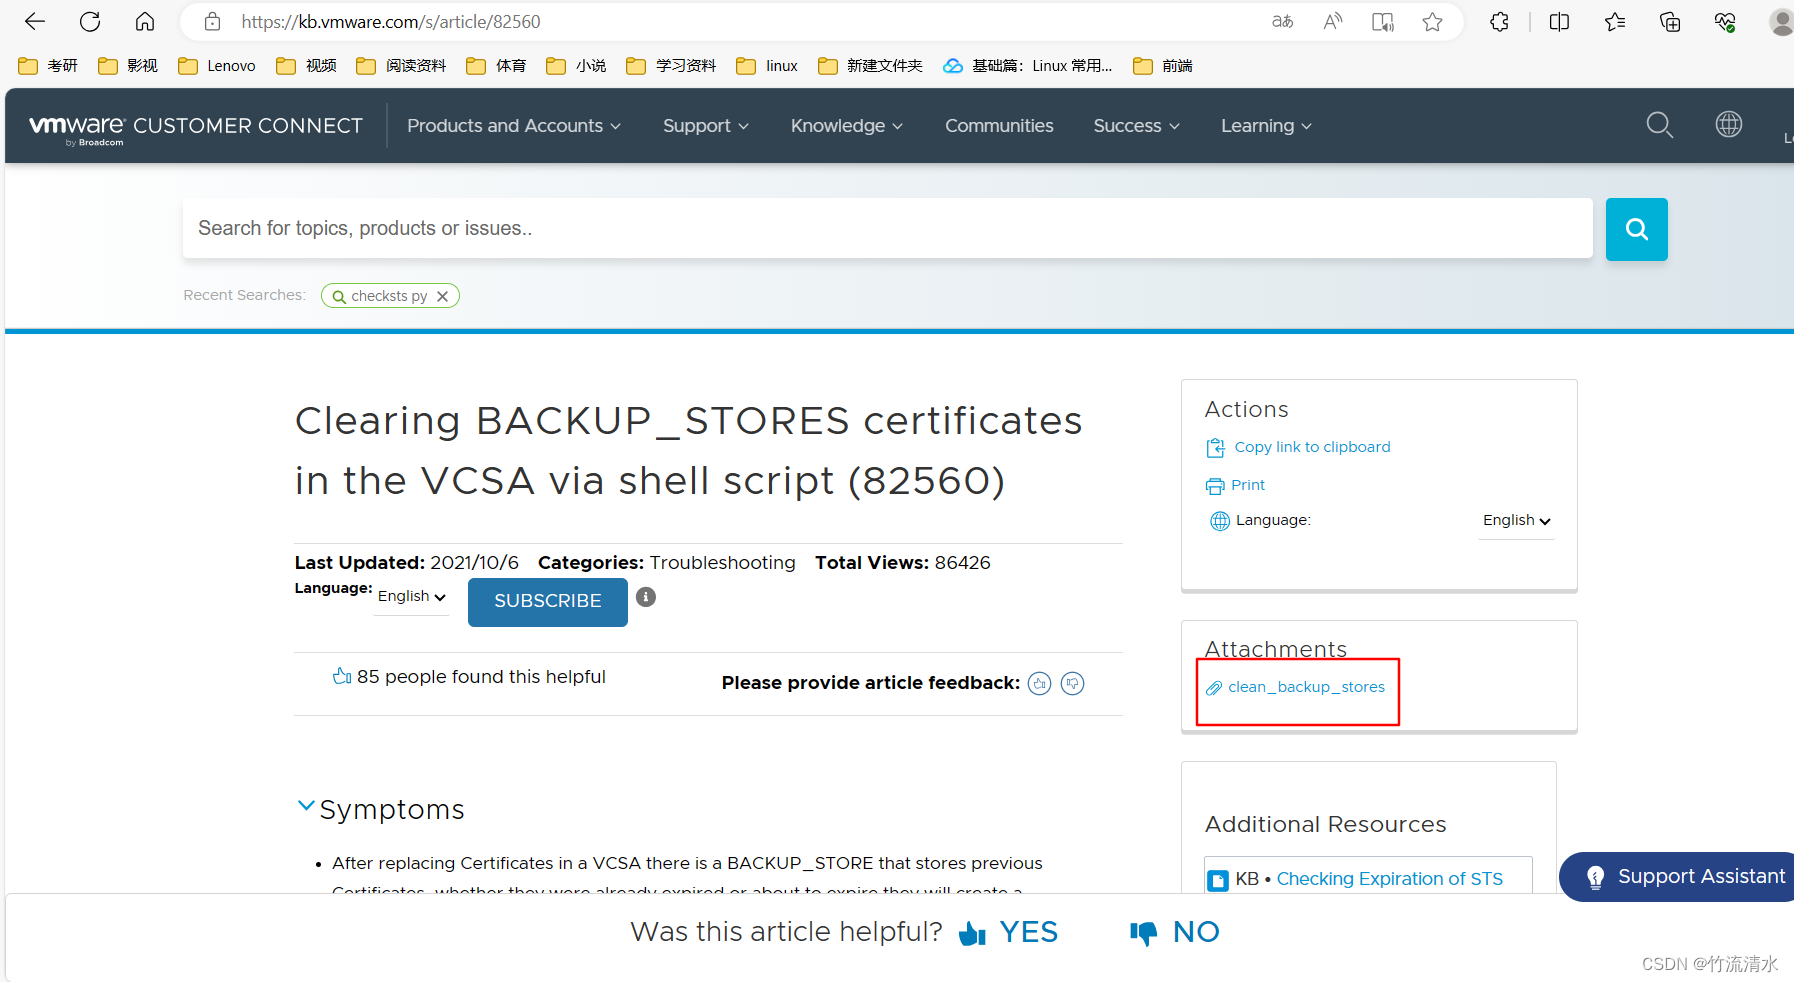Click the search topics input field
The image size is (1794, 982).
[x=888, y=229]
